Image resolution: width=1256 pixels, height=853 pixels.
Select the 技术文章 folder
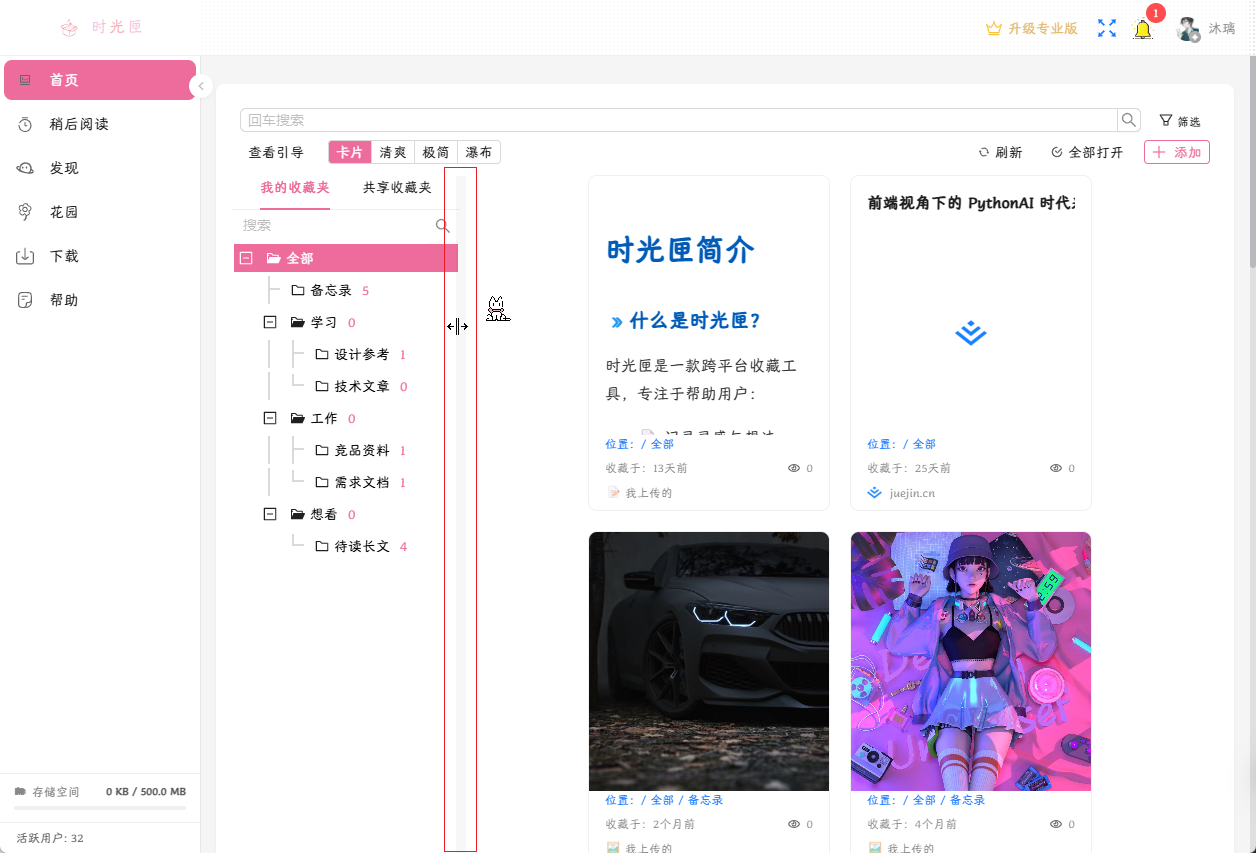(x=361, y=386)
